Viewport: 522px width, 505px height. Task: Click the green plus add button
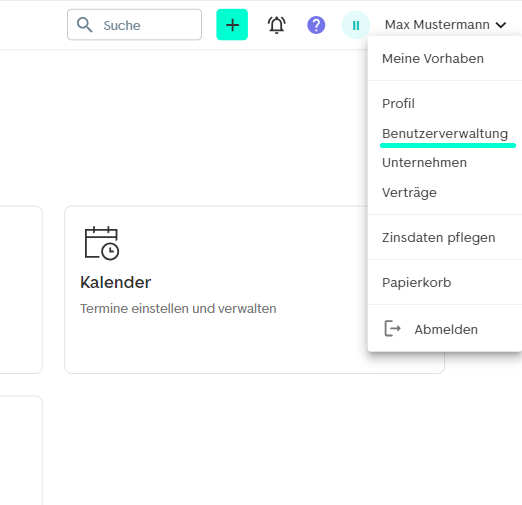(x=232, y=25)
